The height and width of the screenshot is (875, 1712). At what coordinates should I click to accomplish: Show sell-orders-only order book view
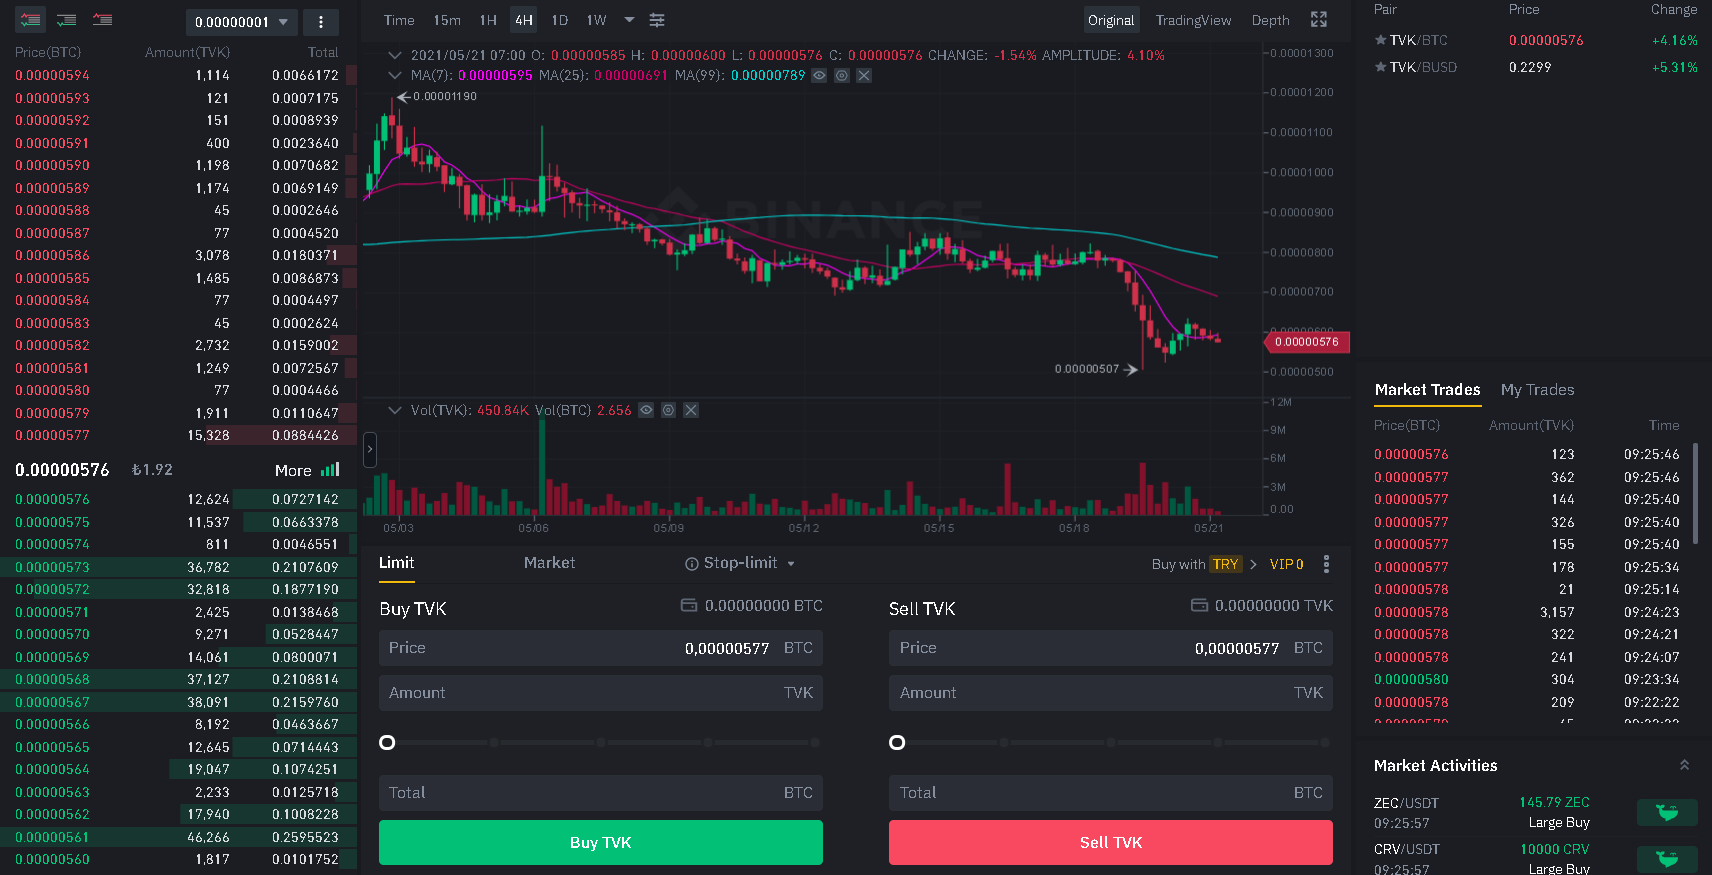point(102,20)
